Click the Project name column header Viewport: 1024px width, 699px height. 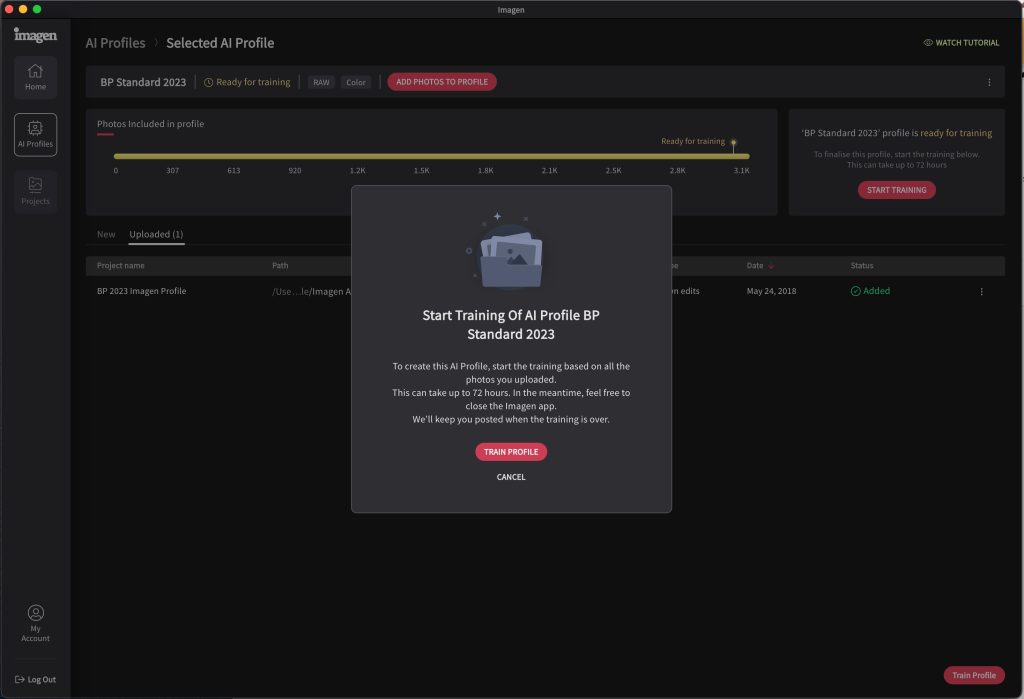coord(121,265)
